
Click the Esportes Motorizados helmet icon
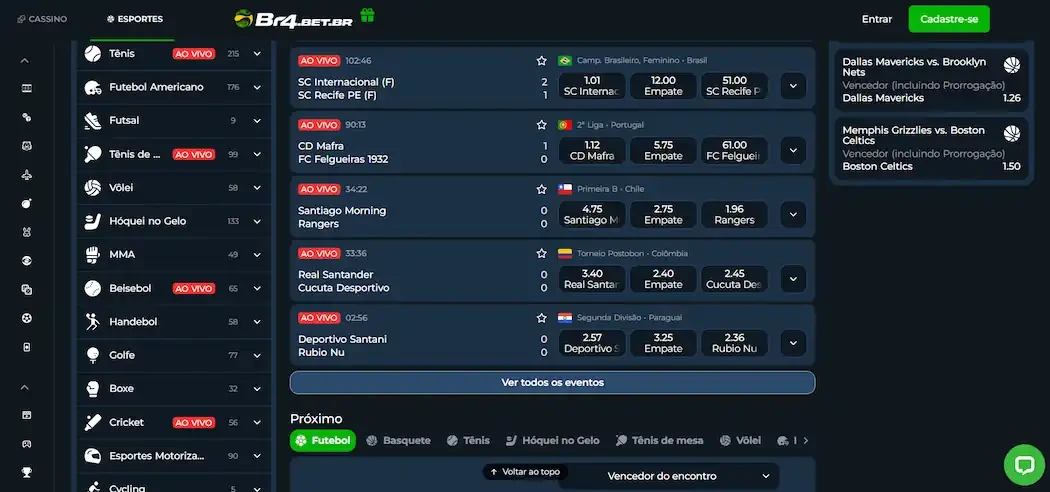point(92,456)
